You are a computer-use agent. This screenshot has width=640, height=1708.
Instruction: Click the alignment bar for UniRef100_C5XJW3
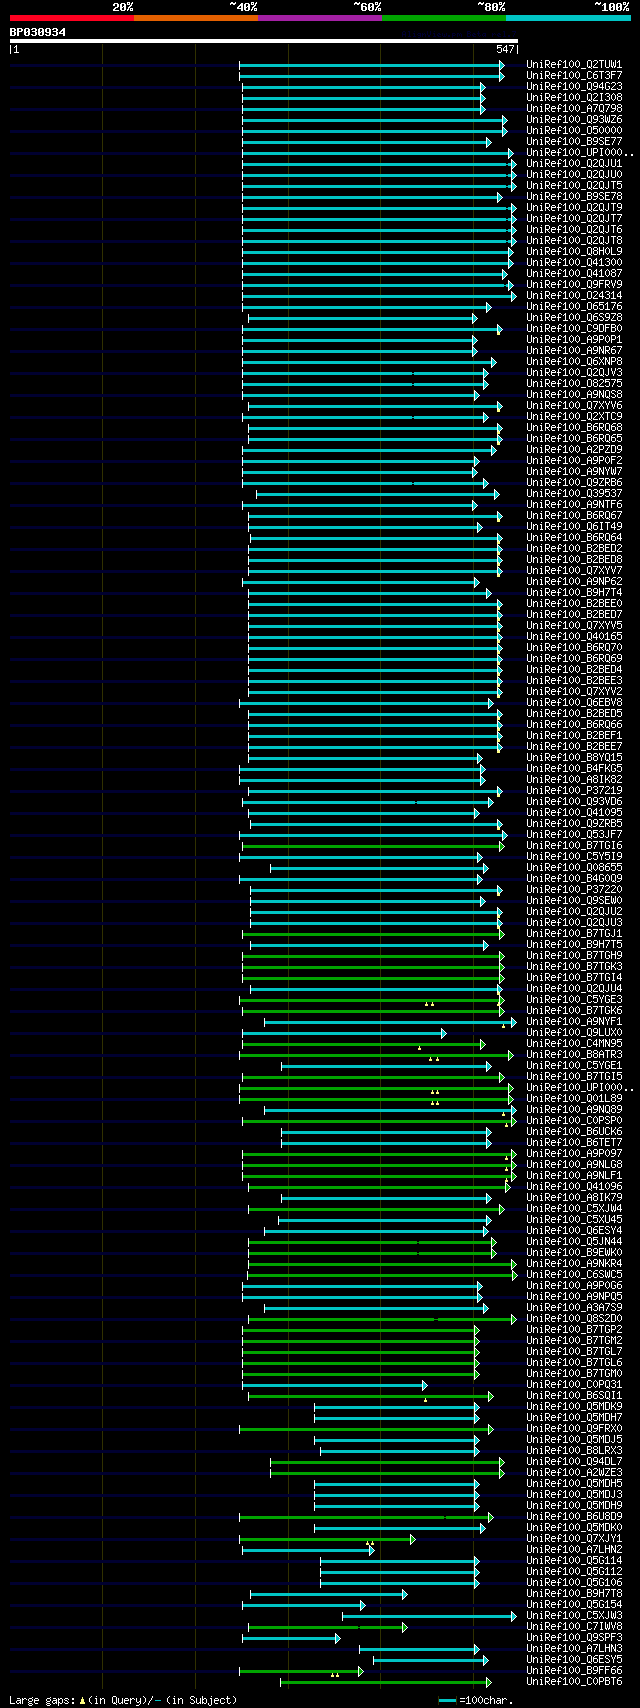(x=430, y=1616)
